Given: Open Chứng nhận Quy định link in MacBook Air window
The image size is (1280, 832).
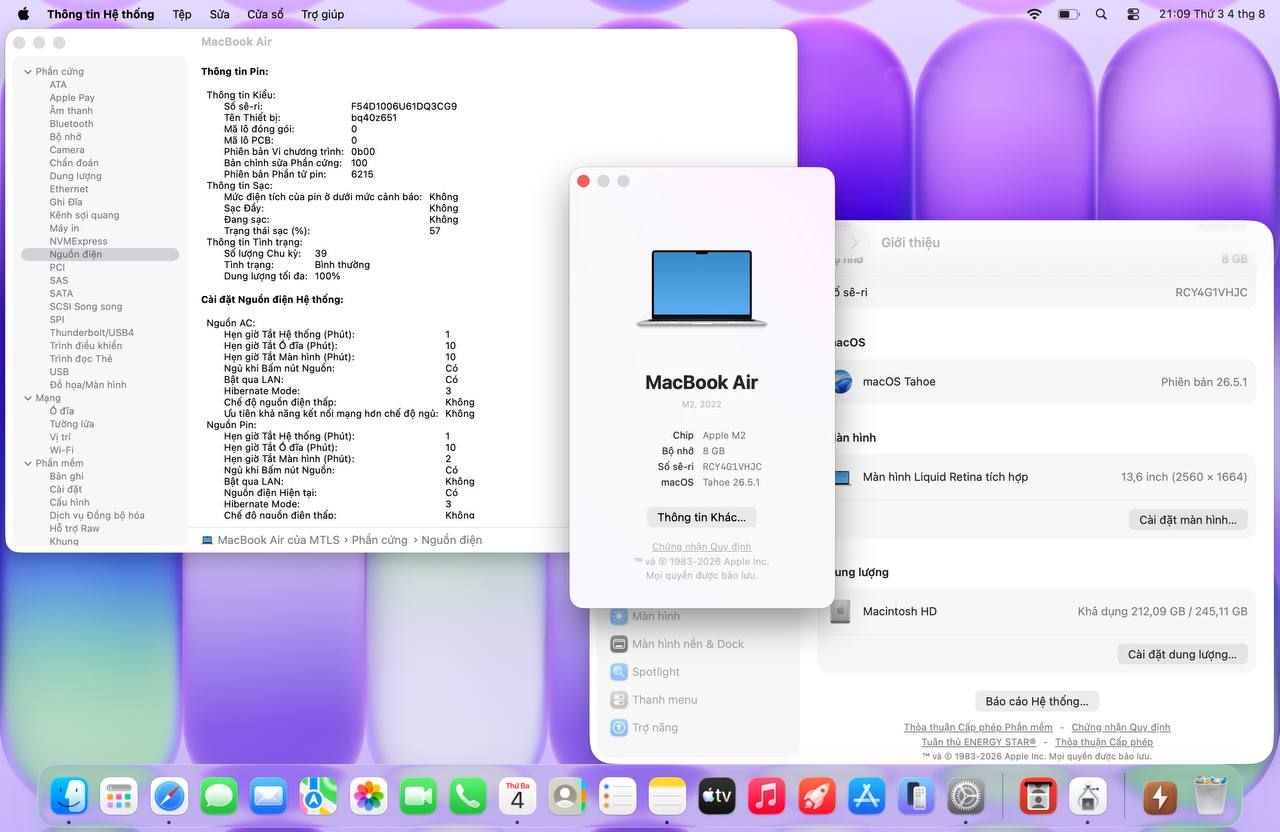Looking at the screenshot, I should point(701,547).
